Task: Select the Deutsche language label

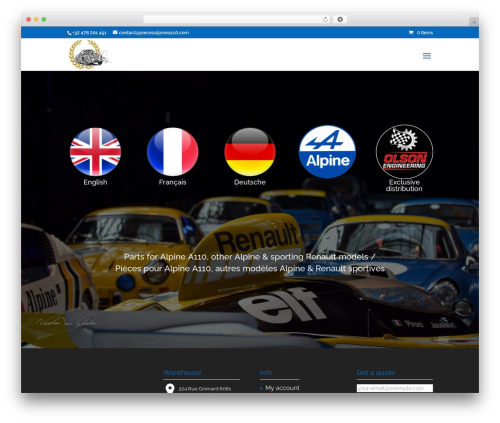Action: click(x=250, y=182)
